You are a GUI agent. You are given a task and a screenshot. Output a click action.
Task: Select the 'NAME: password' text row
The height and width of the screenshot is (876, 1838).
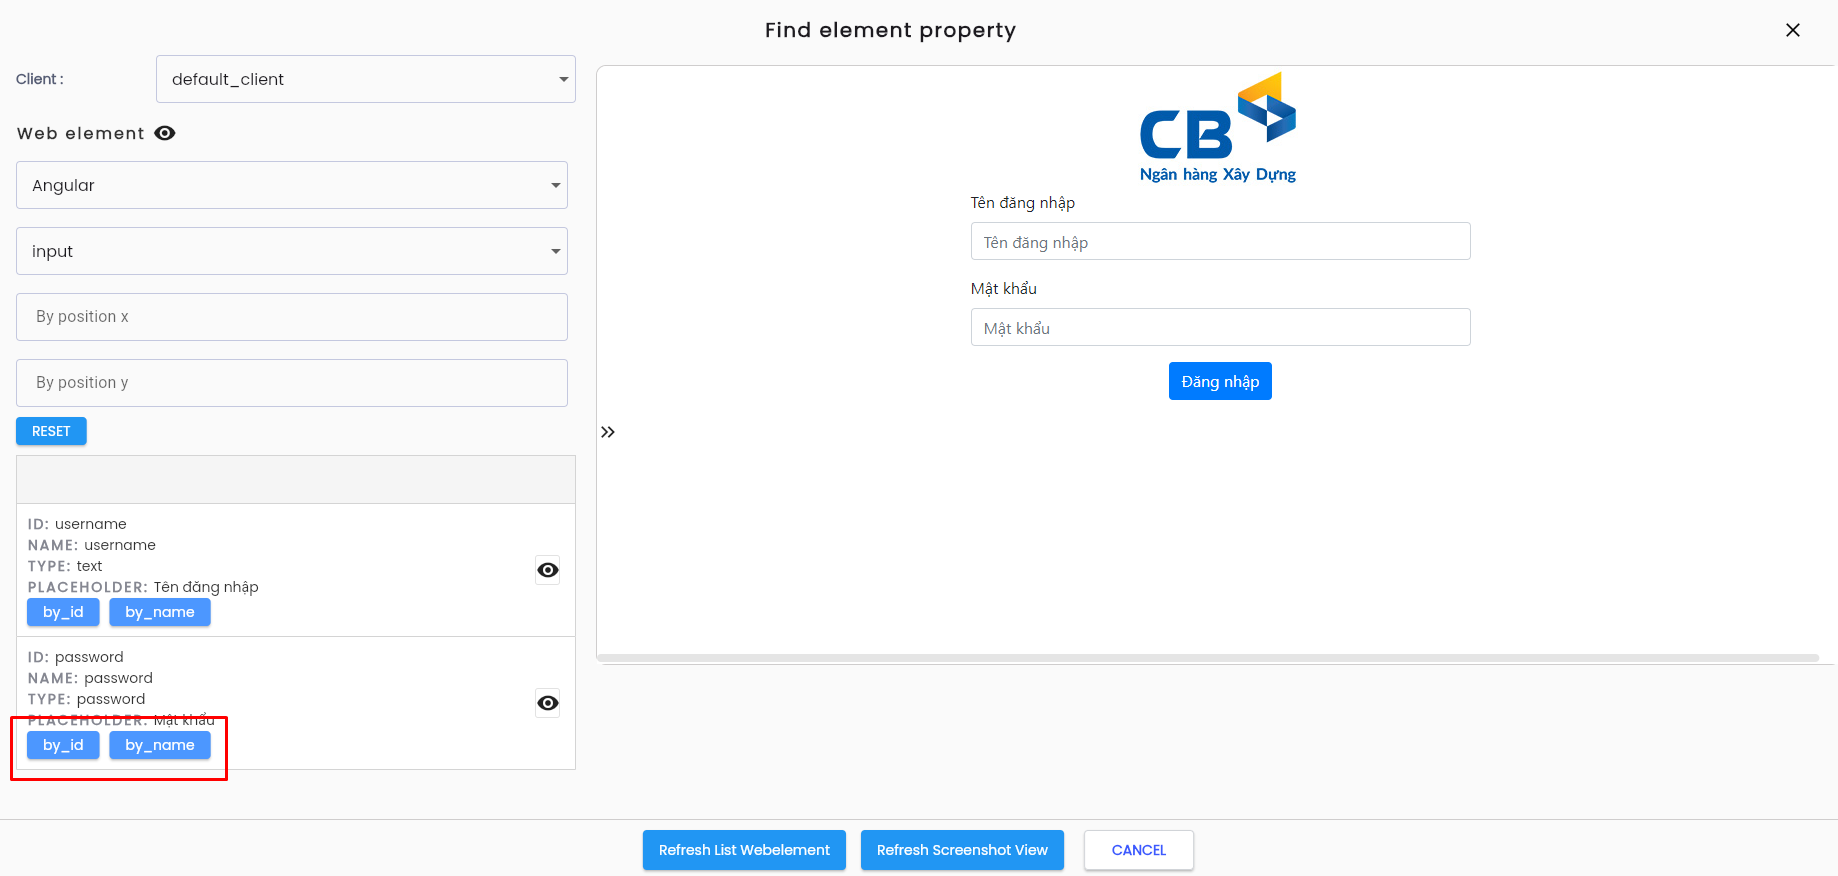(x=90, y=678)
